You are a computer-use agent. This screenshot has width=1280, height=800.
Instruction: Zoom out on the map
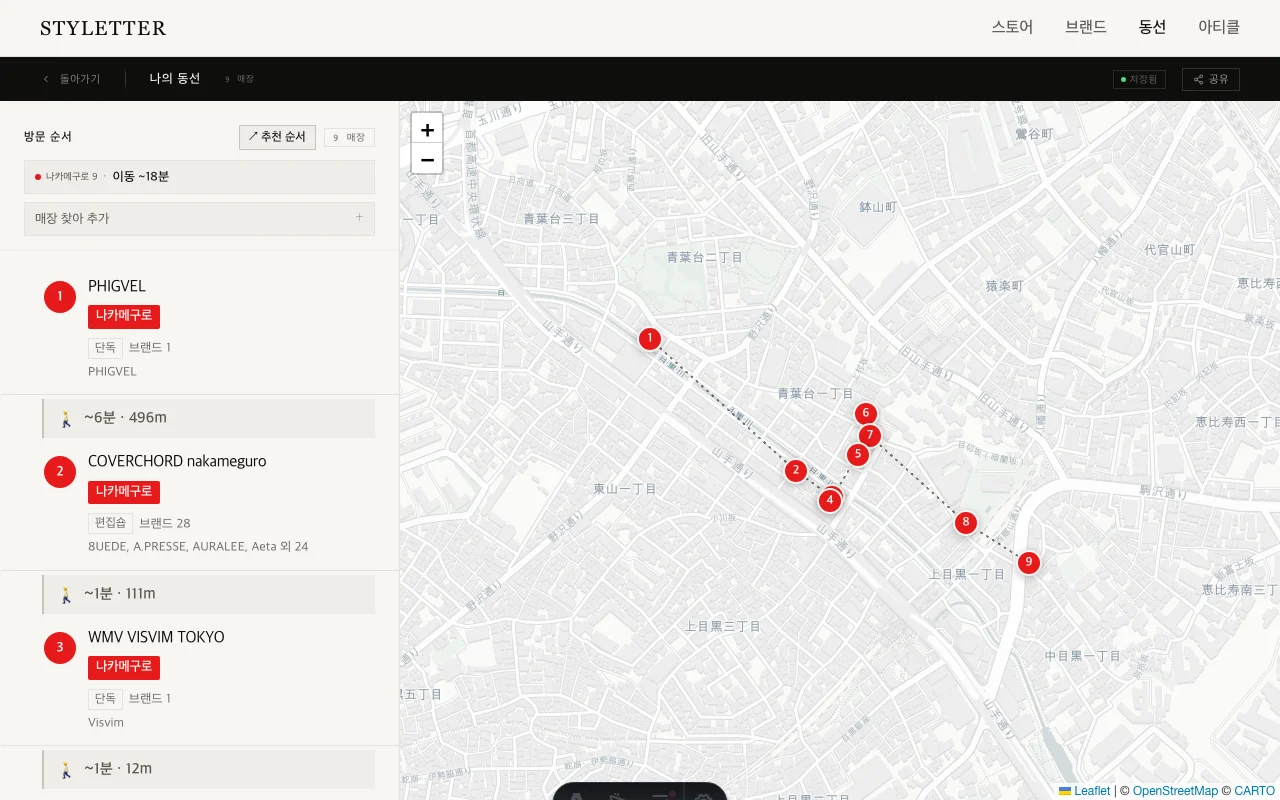pyautogui.click(x=427, y=159)
